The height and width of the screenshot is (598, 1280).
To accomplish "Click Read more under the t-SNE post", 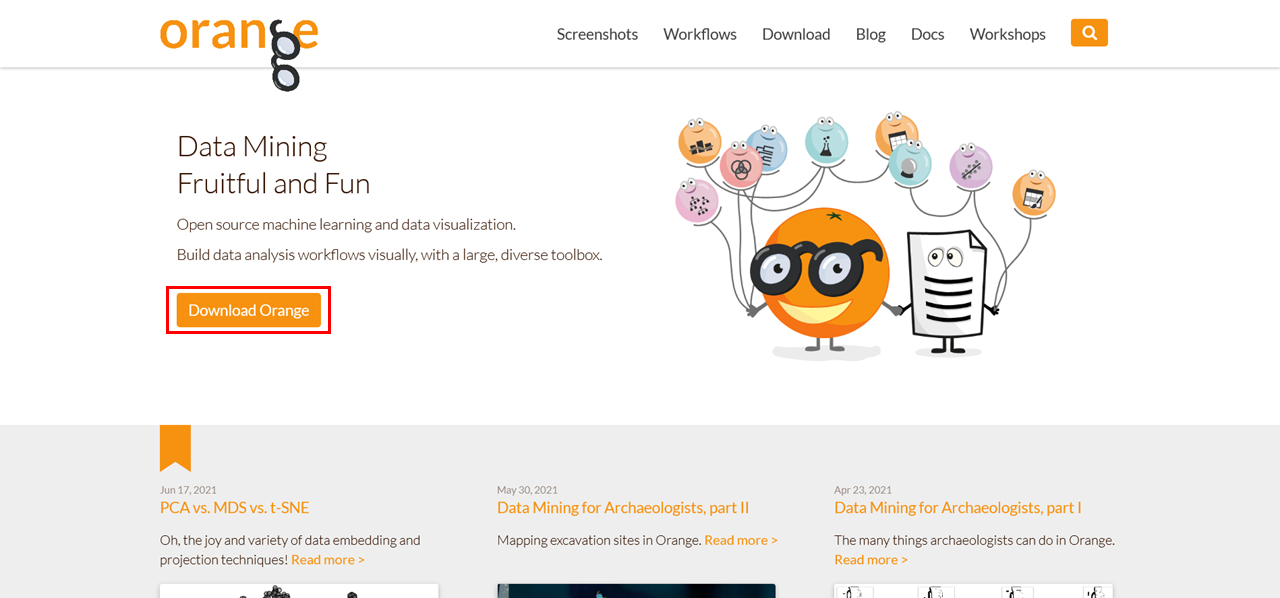I will tap(327, 559).
